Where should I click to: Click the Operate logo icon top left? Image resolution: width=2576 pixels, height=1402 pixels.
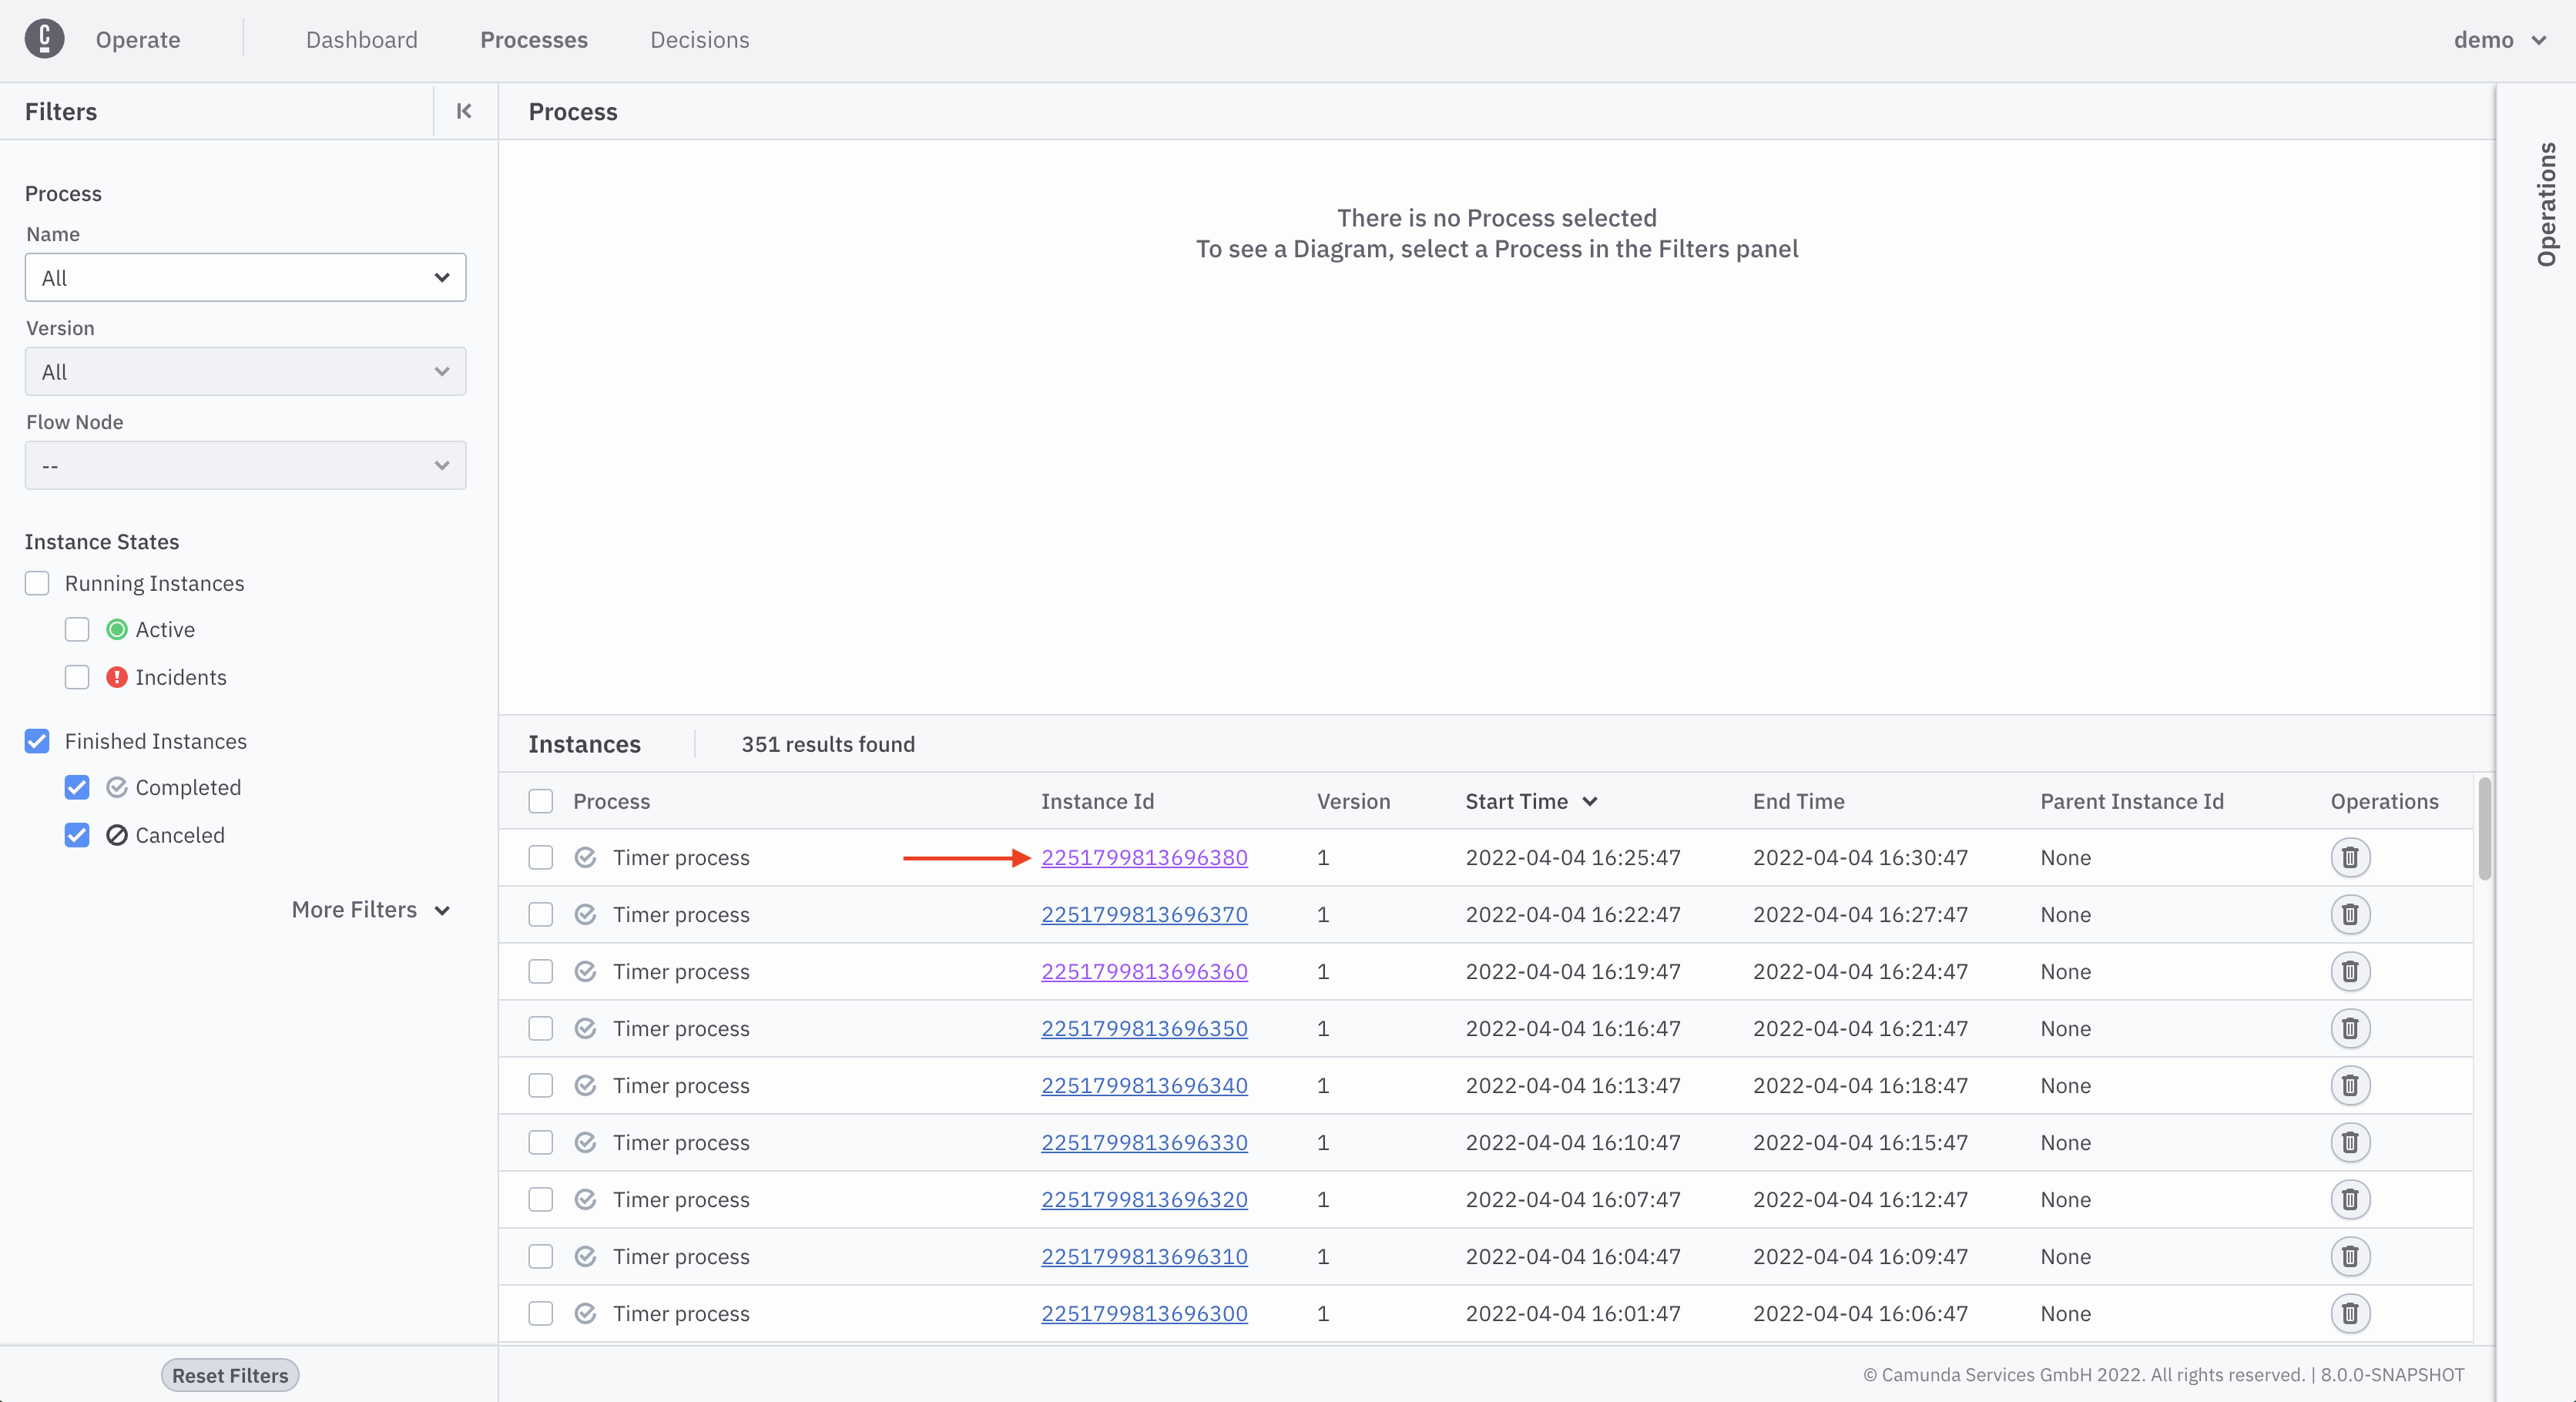pos(43,38)
